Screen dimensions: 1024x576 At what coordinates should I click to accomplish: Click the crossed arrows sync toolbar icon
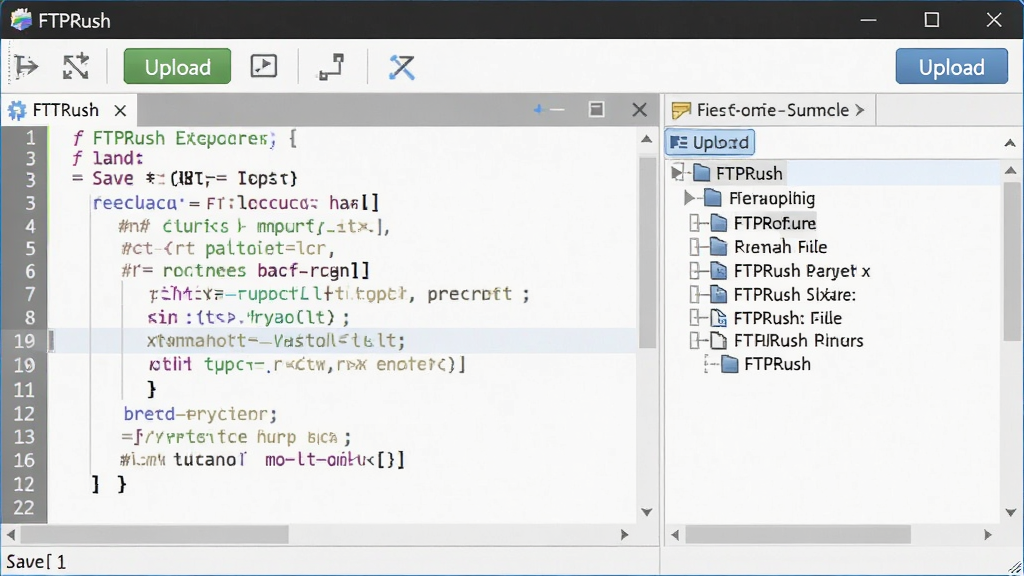coord(76,67)
